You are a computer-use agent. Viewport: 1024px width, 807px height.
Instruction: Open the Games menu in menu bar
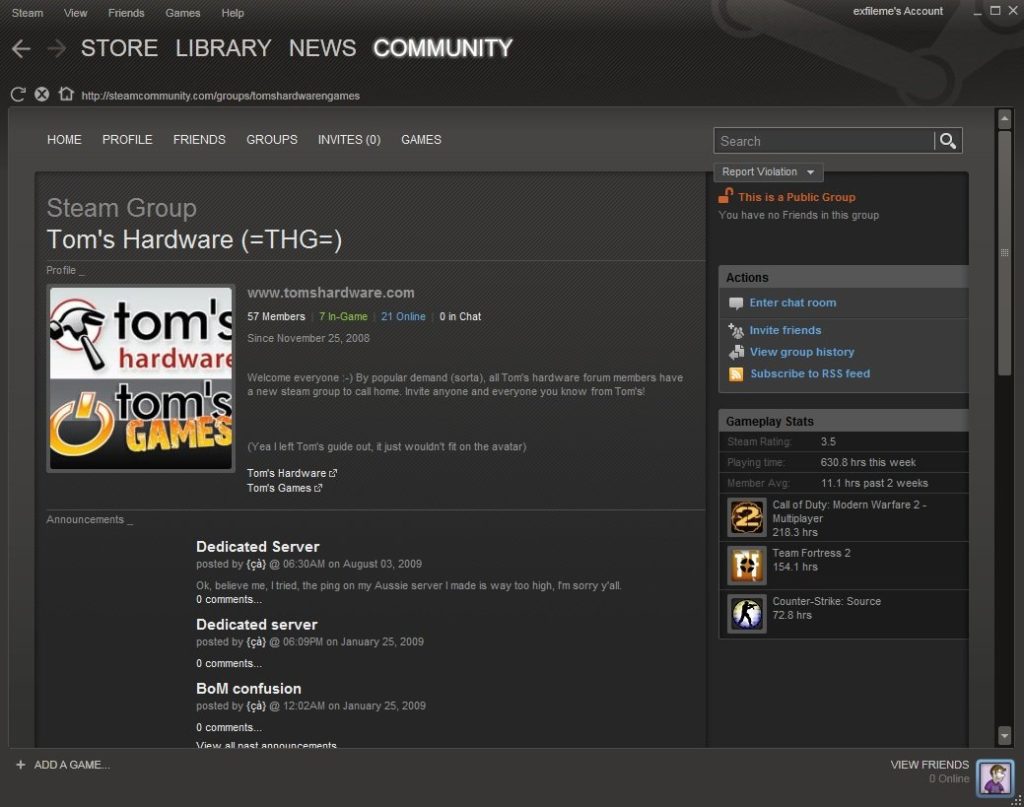[183, 13]
